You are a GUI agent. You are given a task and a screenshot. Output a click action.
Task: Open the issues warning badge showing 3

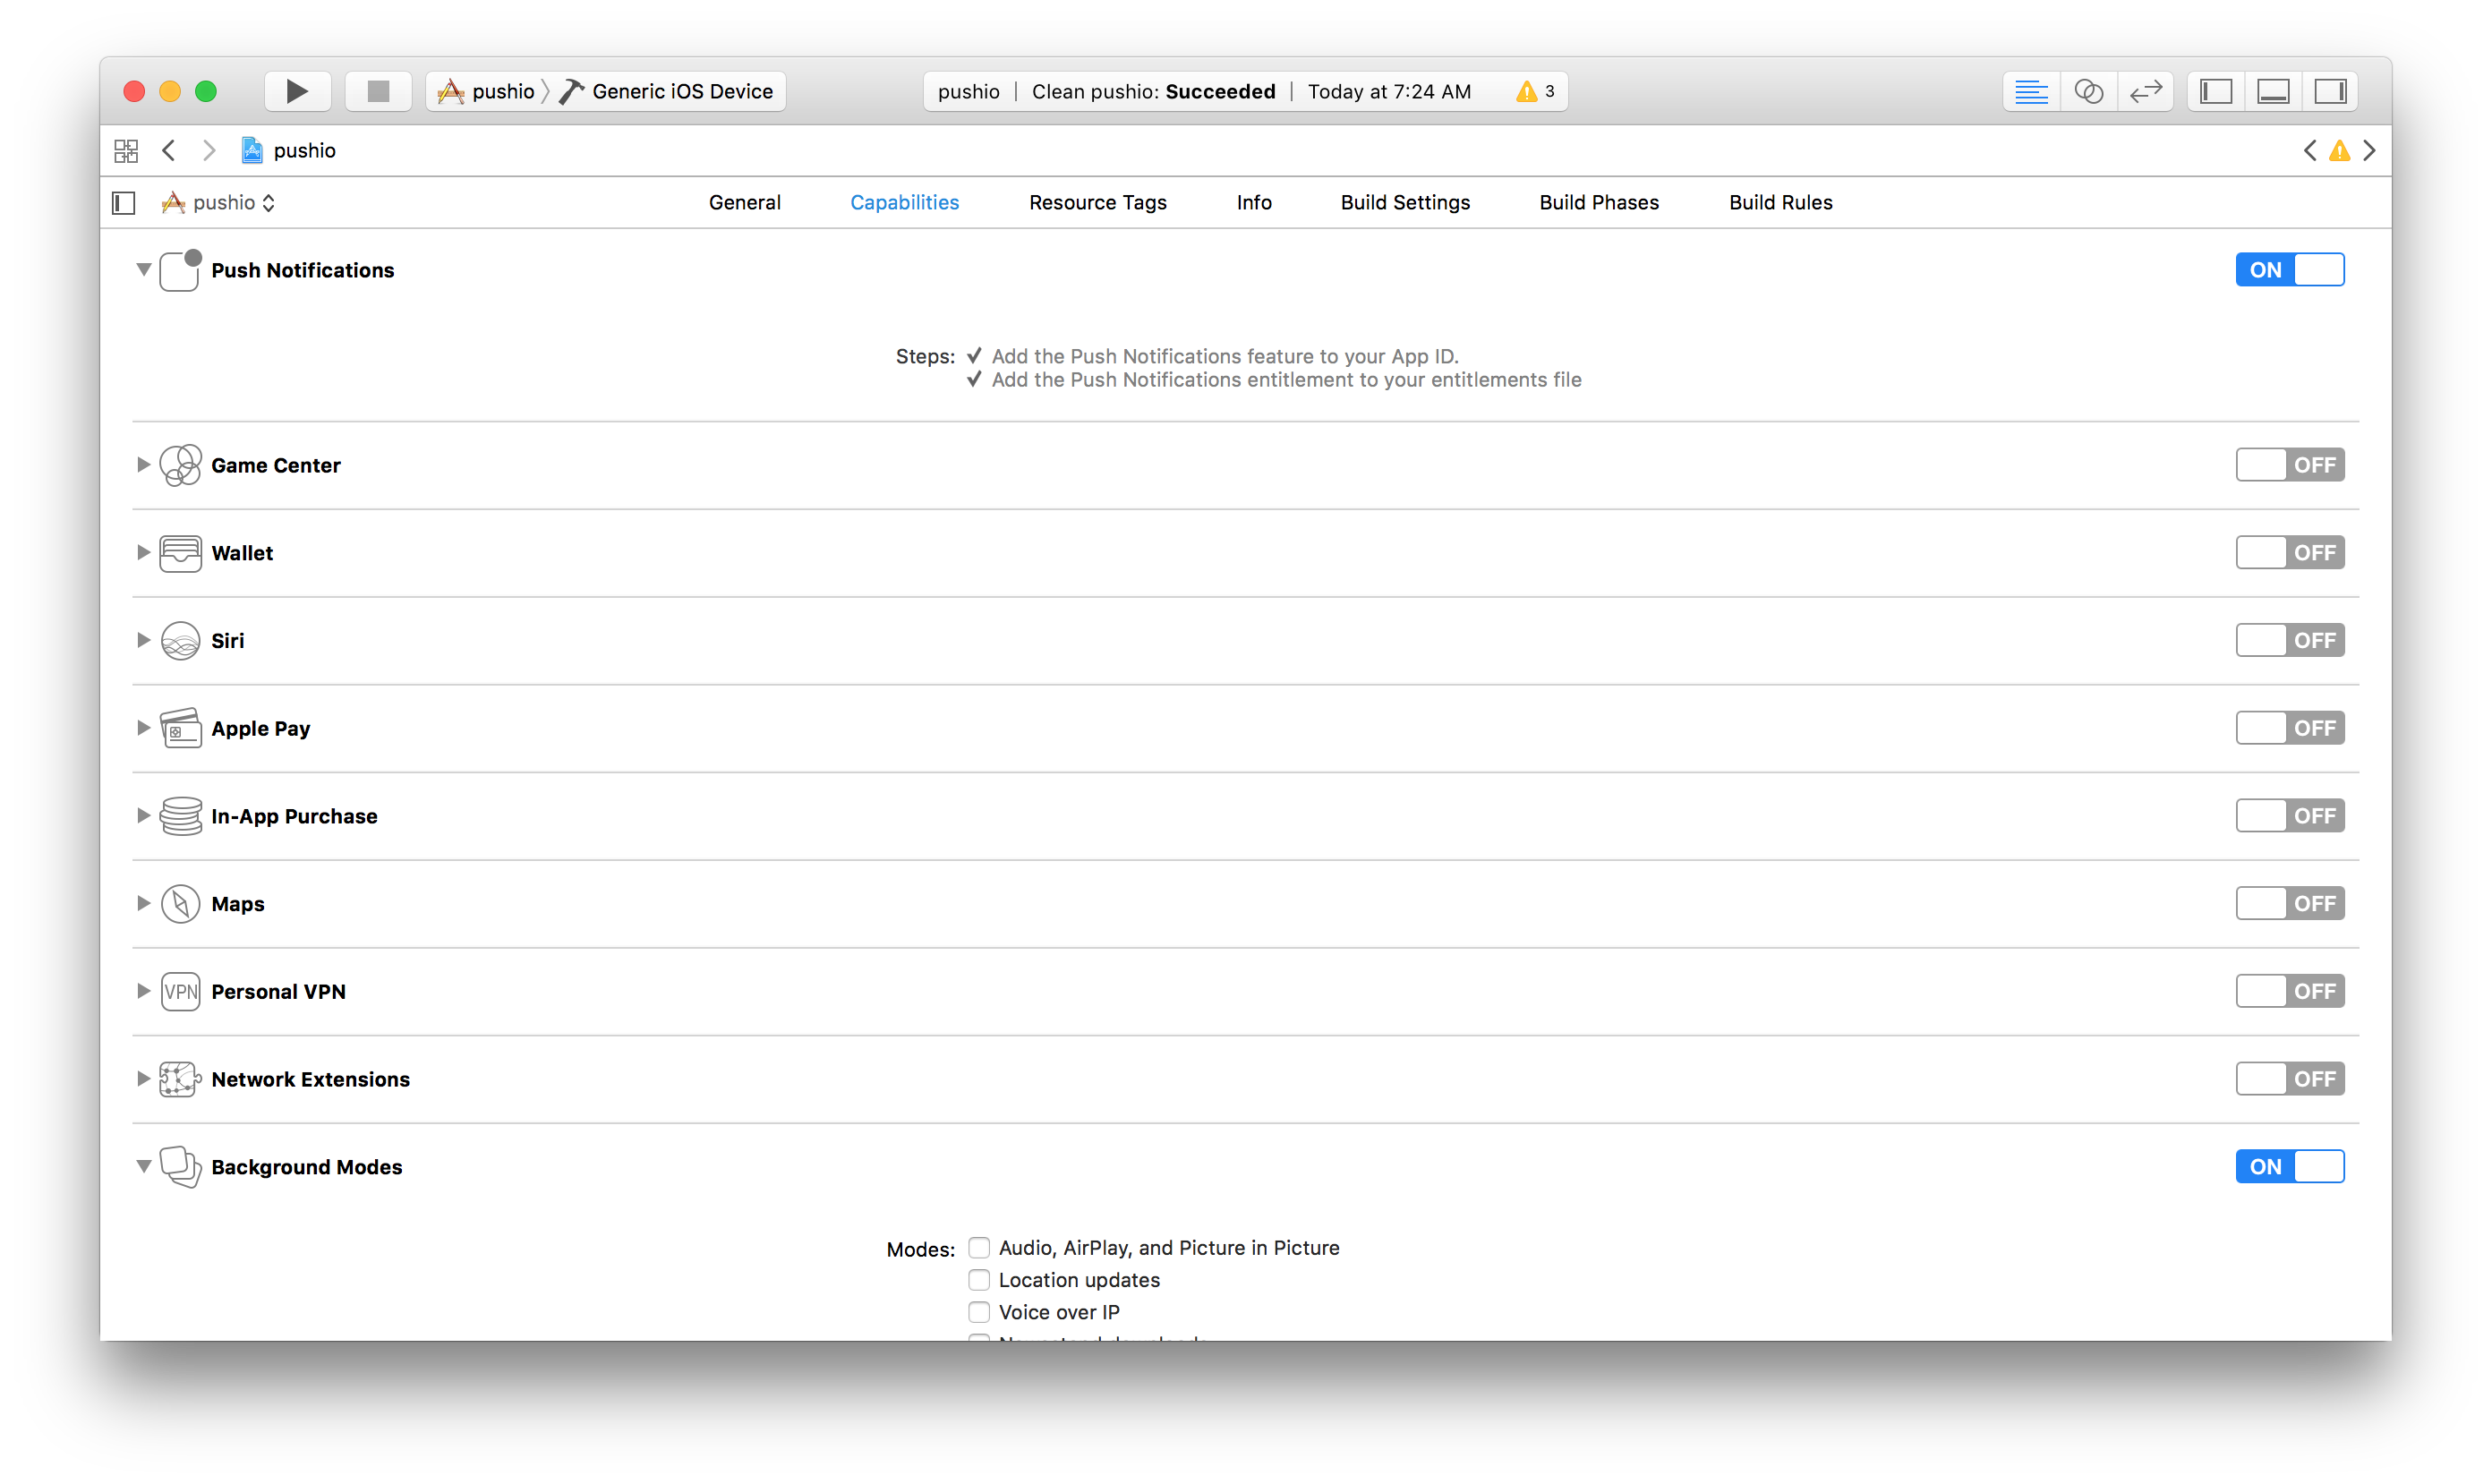1535,91
